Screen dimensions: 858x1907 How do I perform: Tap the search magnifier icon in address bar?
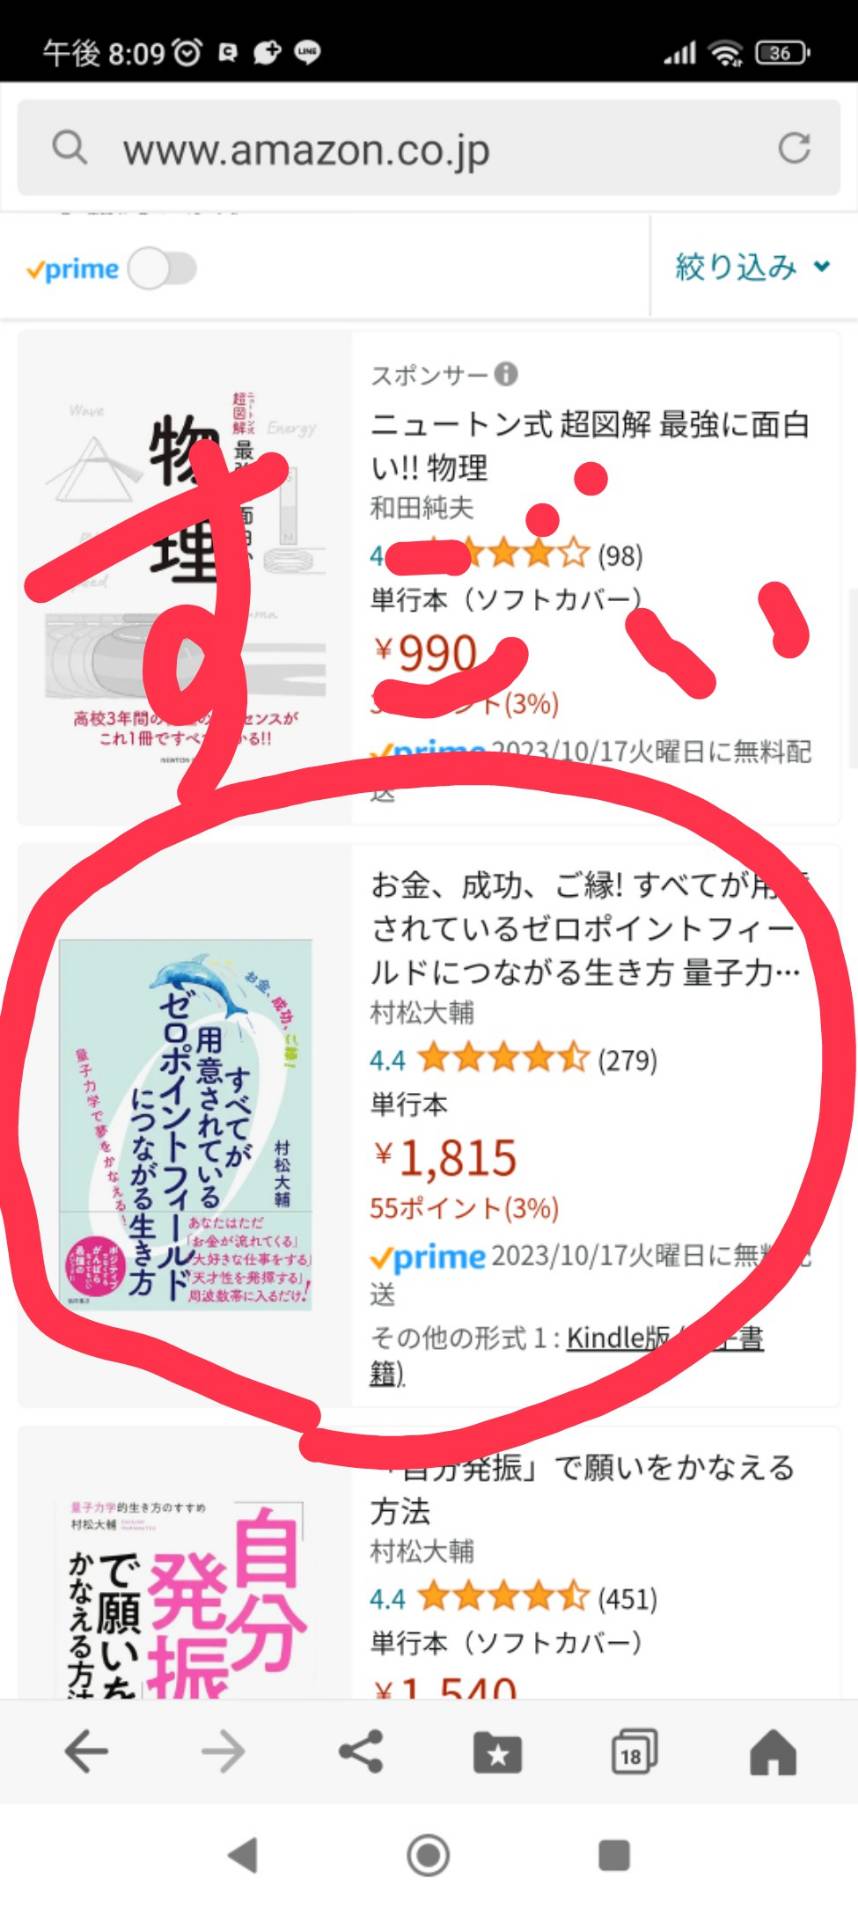click(x=69, y=148)
